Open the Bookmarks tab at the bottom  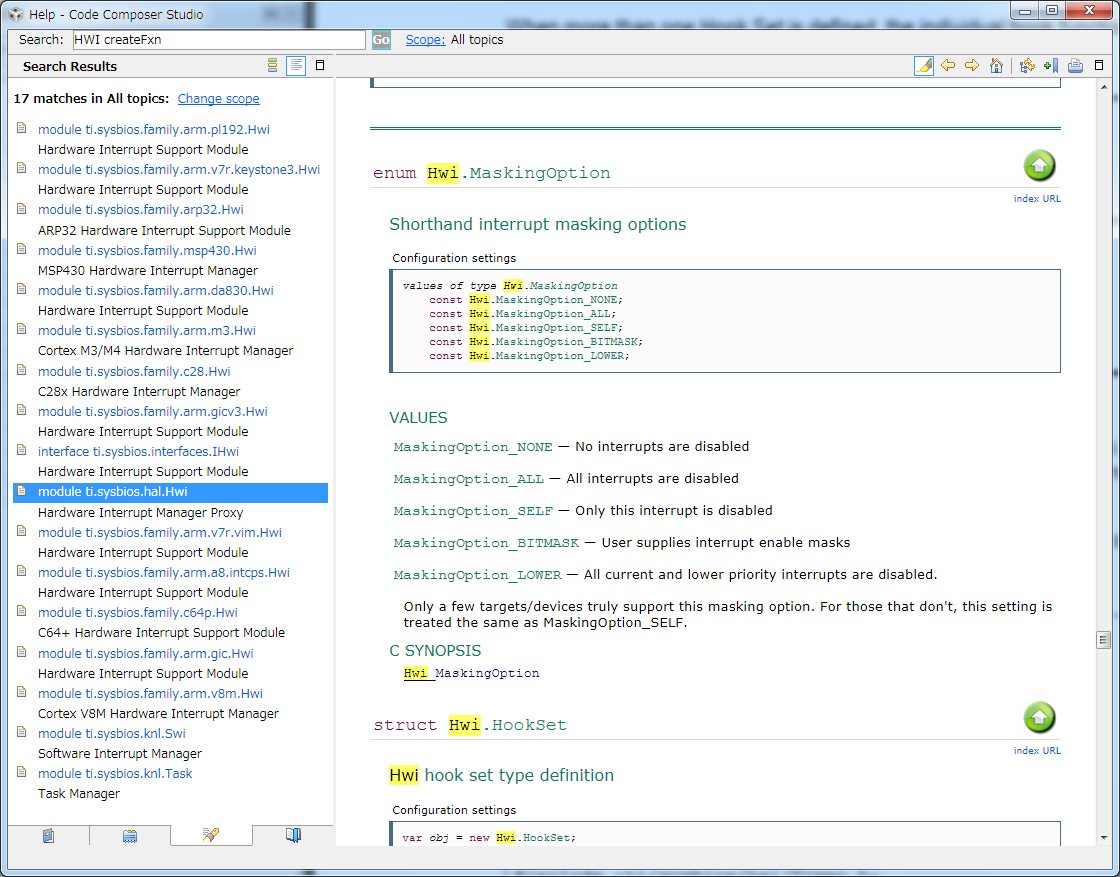[x=293, y=835]
